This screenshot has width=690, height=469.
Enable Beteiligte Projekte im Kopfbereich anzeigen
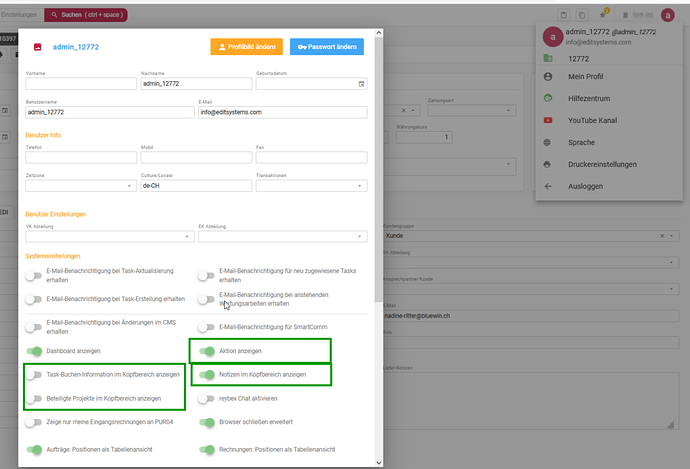click(x=33, y=399)
